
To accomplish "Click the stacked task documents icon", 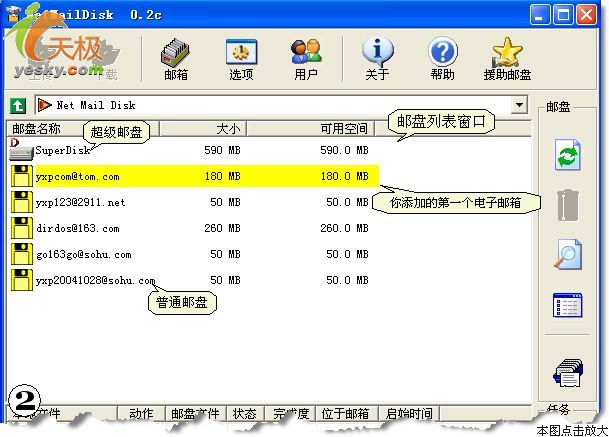I will (x=567, y=373).
